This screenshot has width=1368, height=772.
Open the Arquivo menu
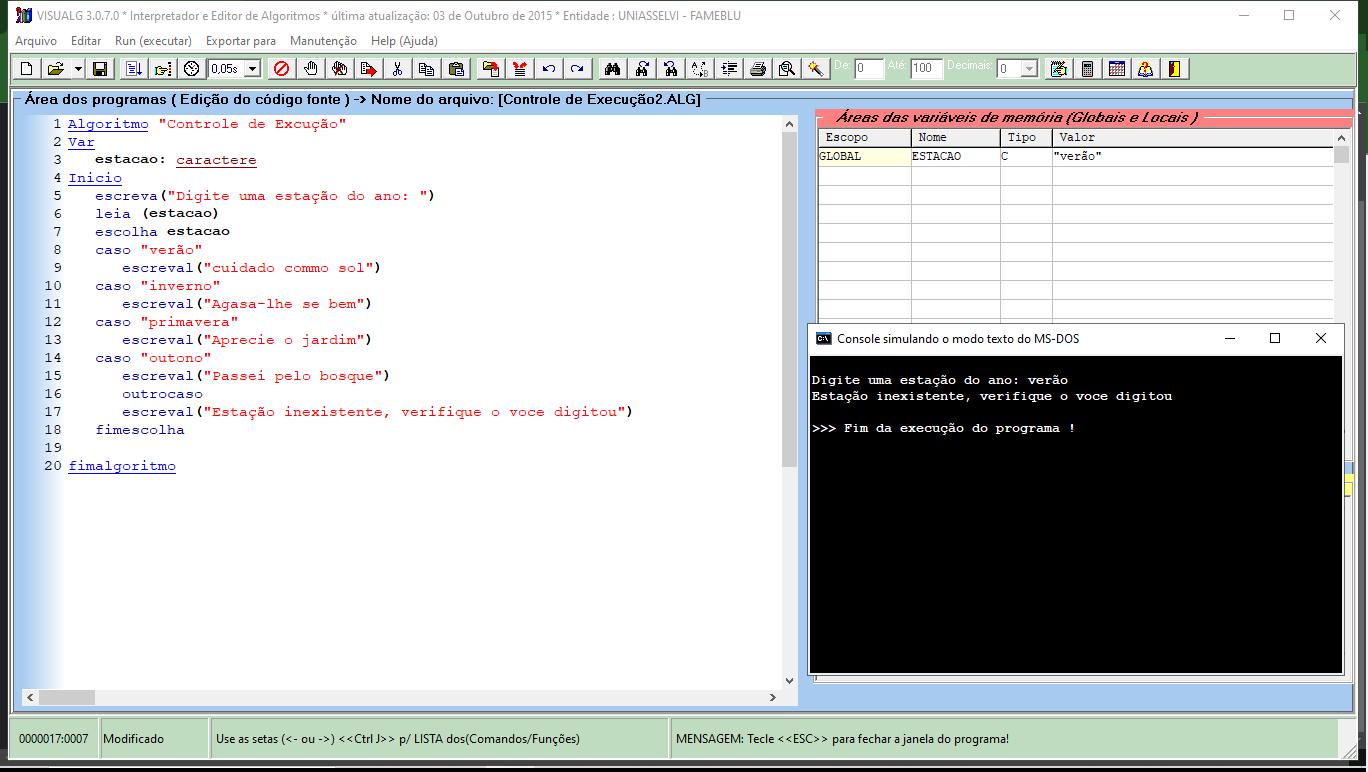pos(36,41)
